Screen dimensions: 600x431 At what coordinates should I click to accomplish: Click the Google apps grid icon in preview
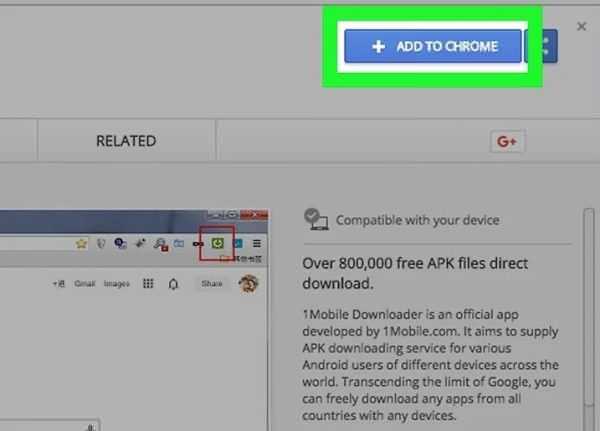(x=148, y=284)
